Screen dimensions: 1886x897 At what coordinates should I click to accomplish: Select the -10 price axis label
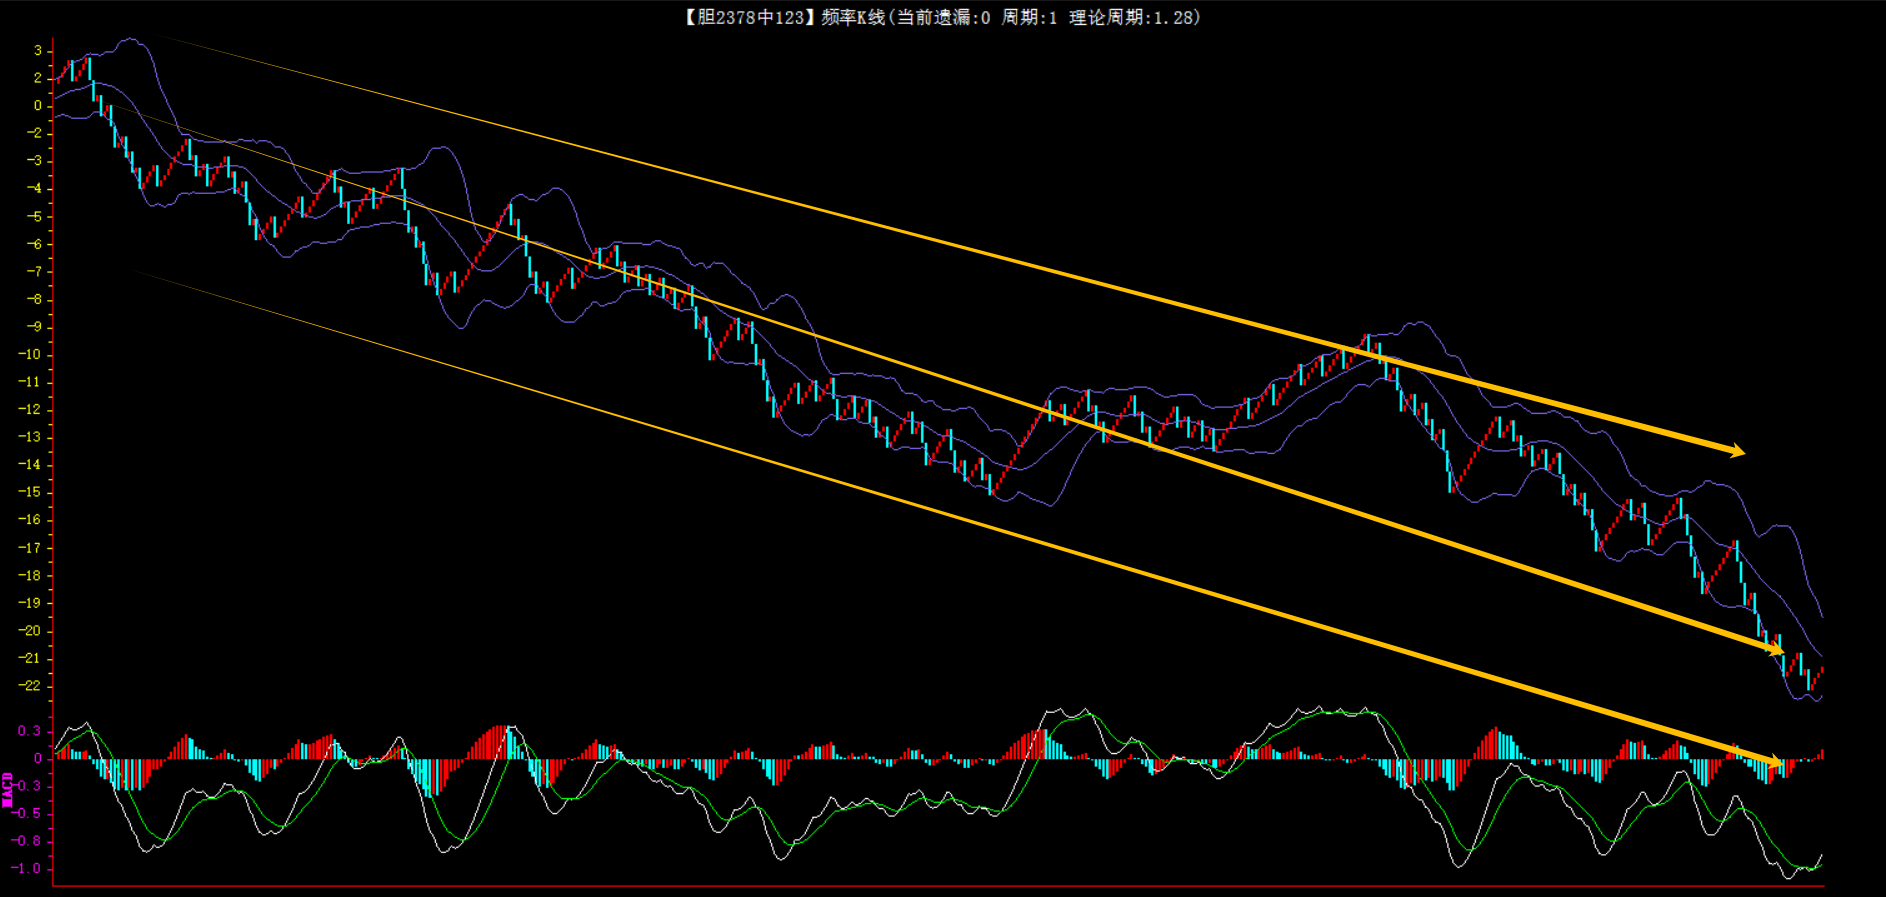tap(30, 354)
